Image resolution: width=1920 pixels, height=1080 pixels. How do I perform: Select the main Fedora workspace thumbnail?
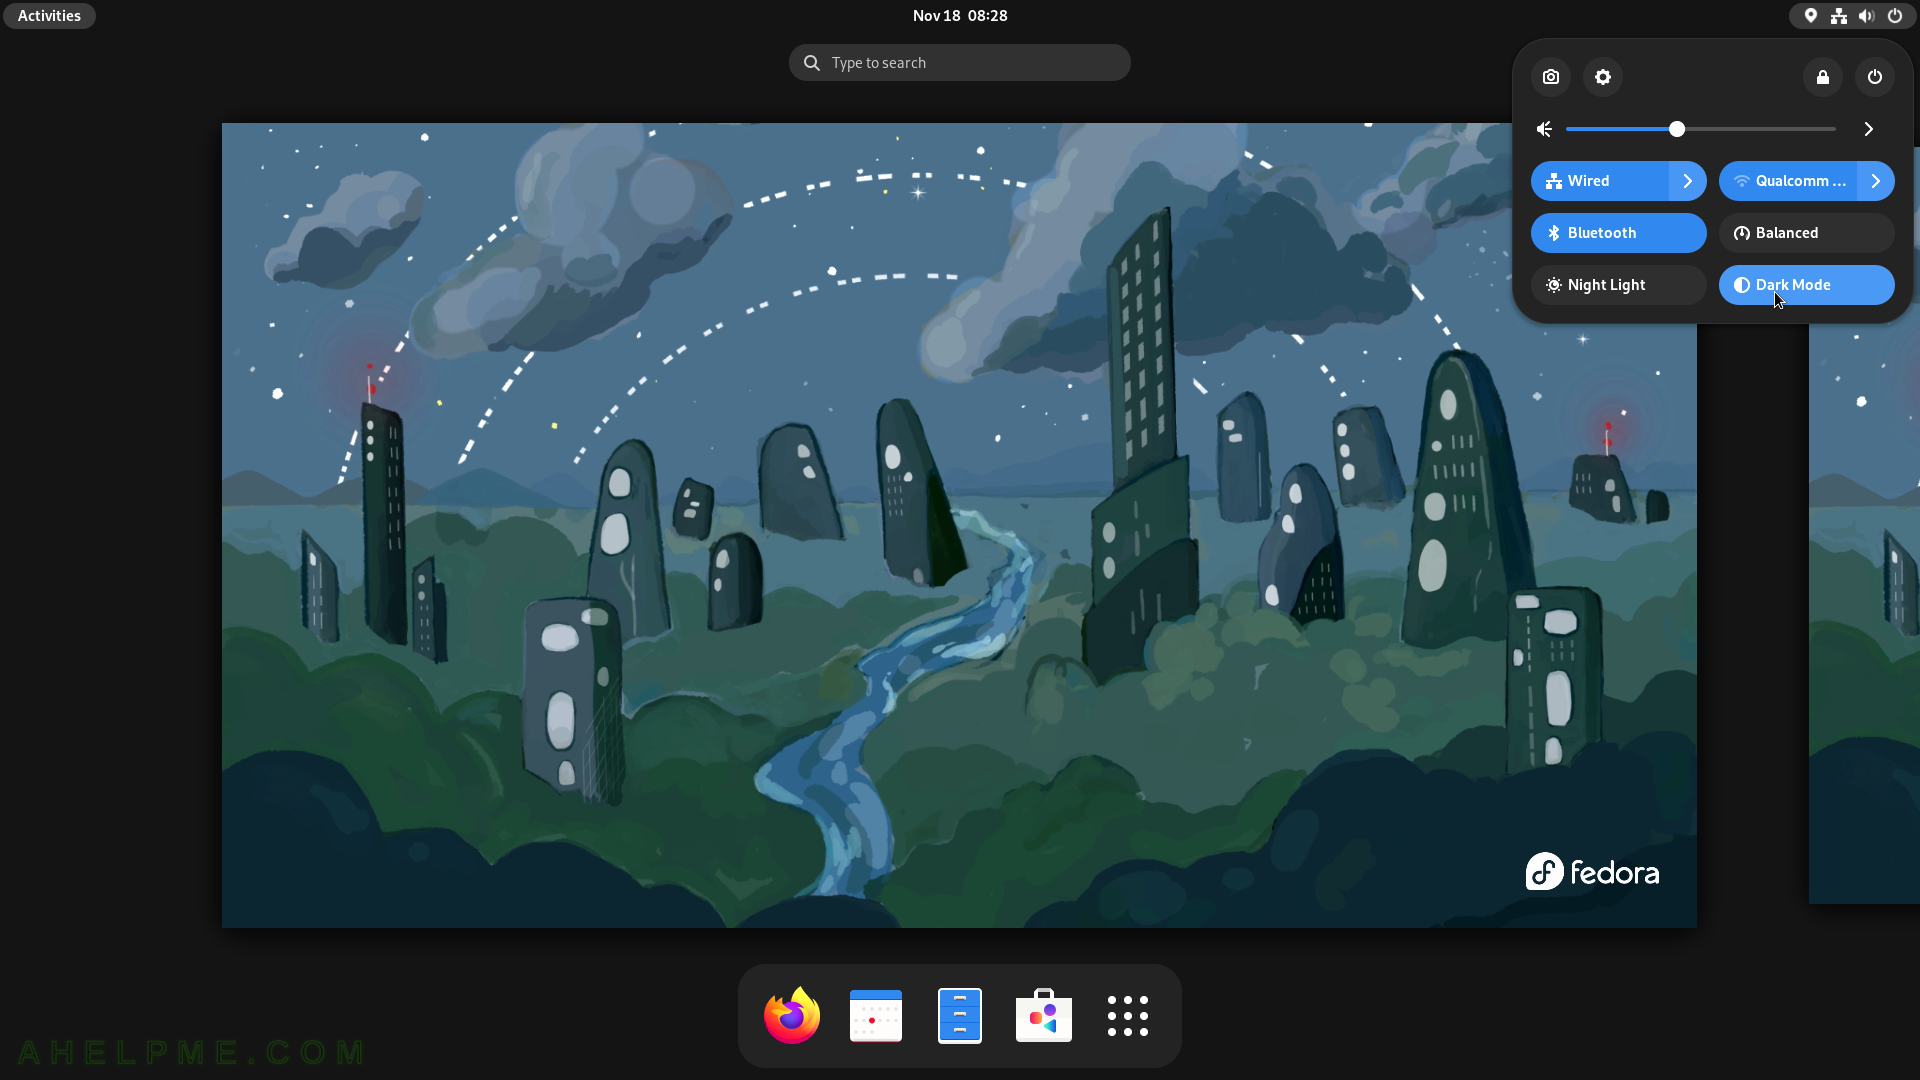(959, 525)
